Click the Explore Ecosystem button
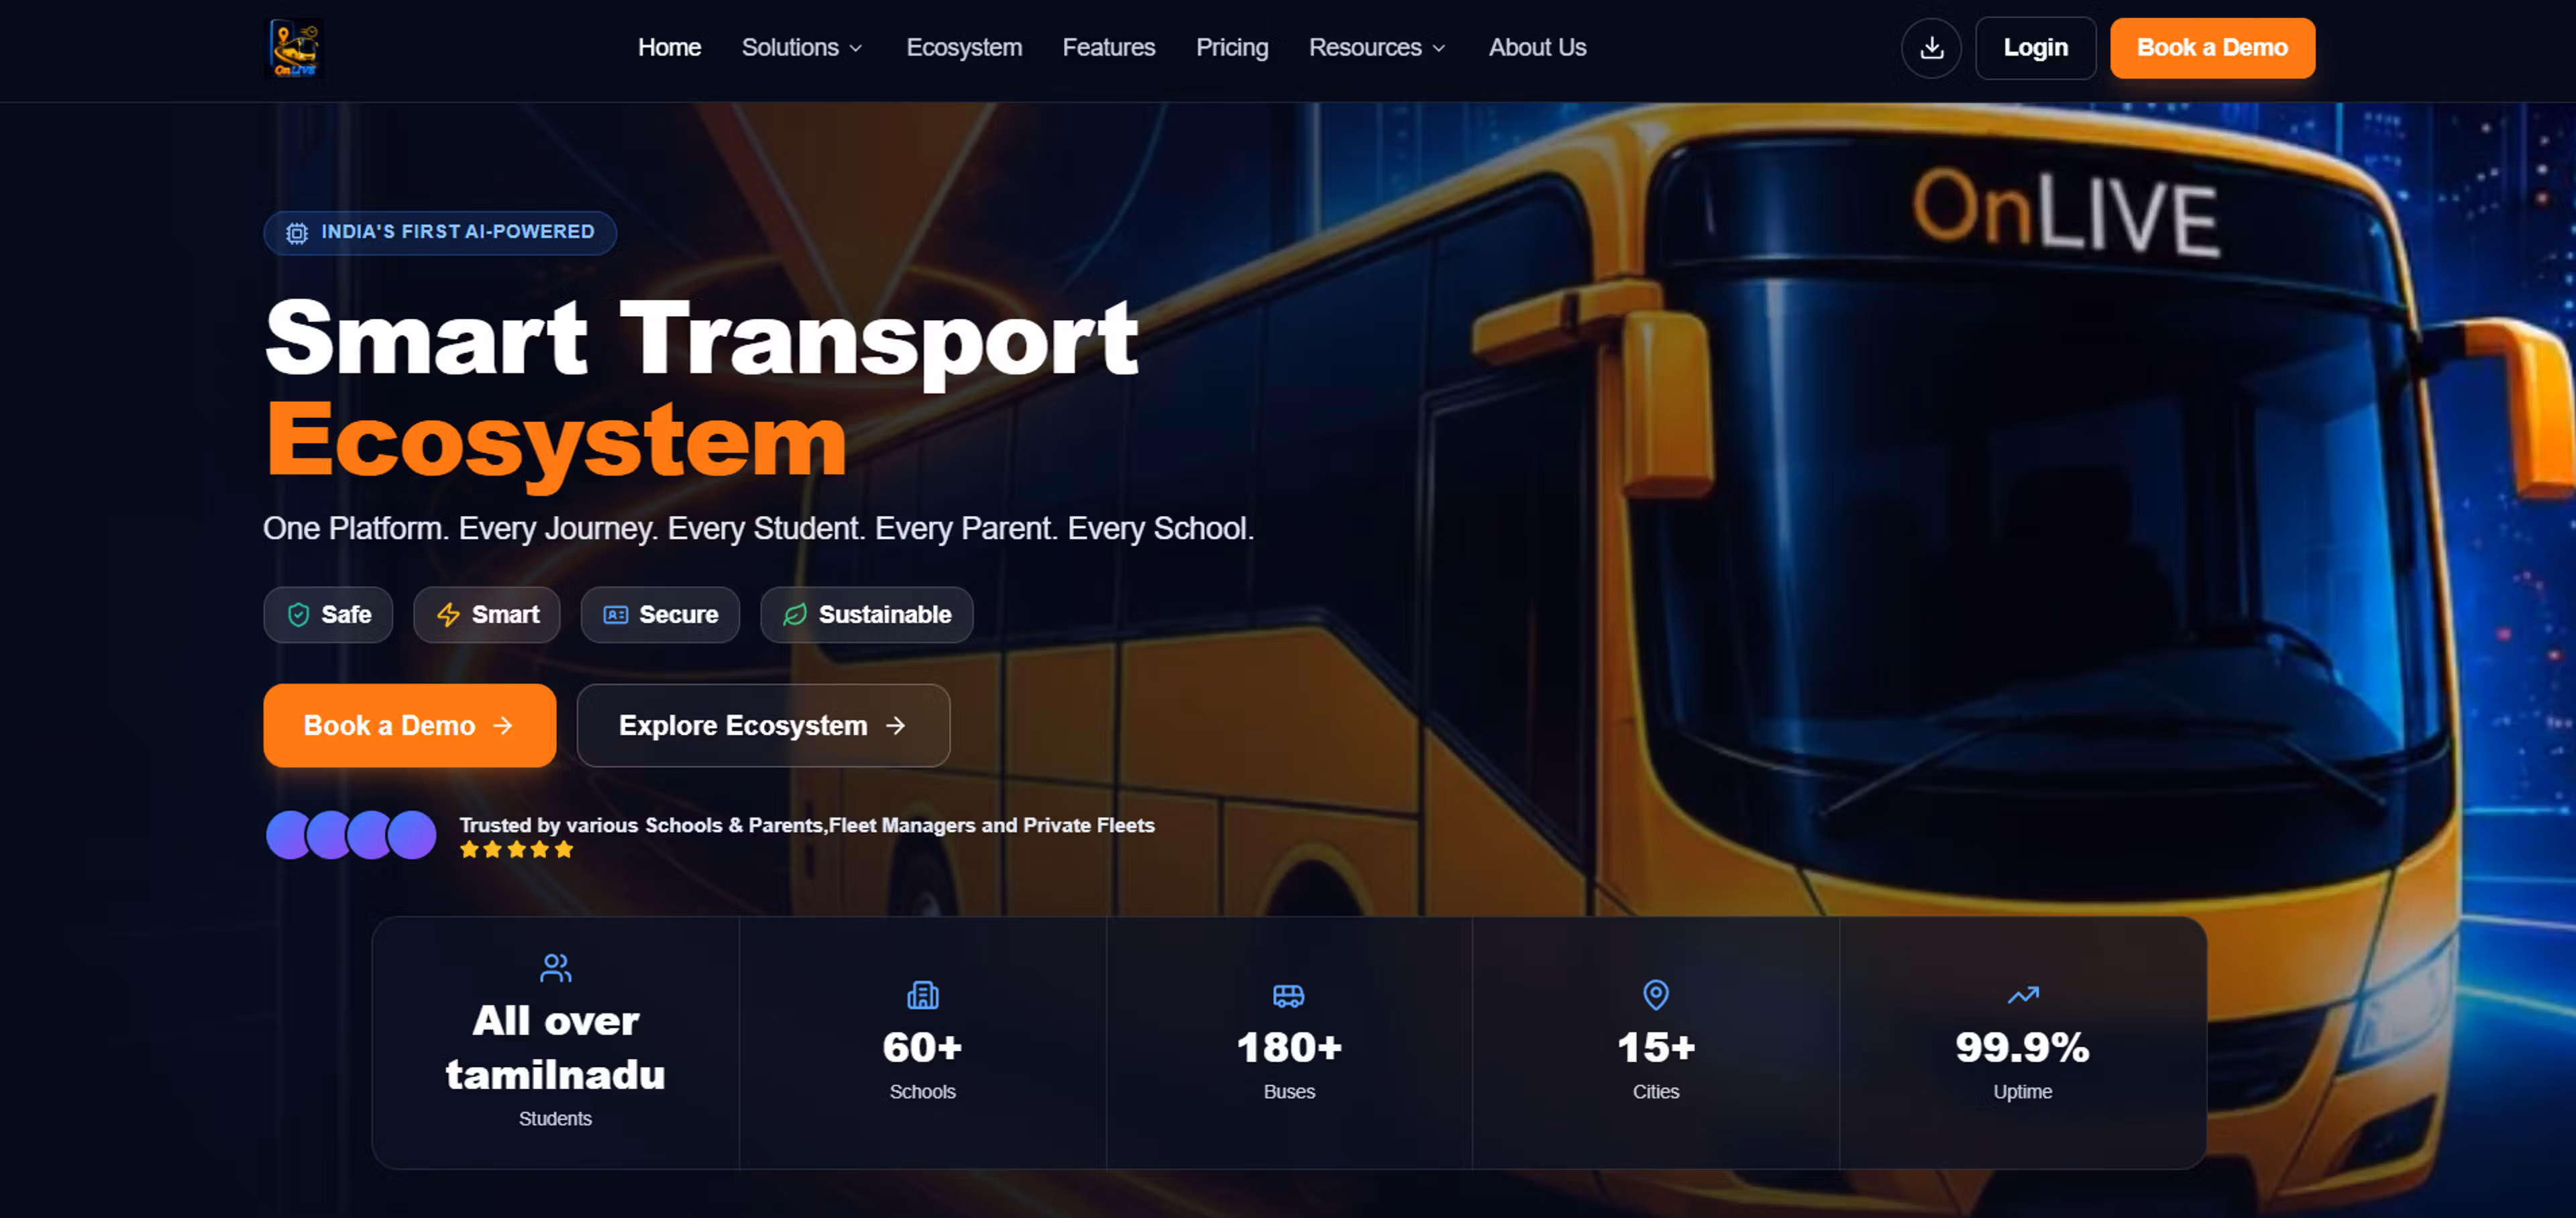 [x=763, y=726]
